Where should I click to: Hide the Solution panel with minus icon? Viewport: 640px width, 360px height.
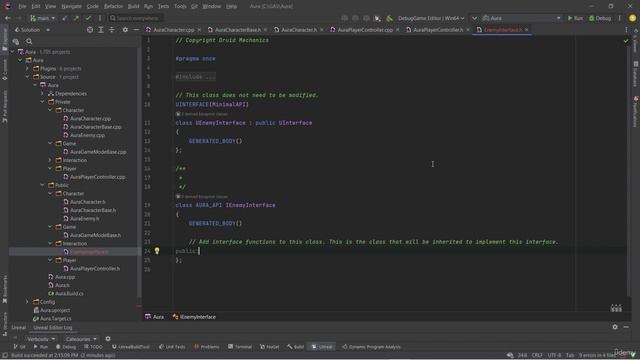(136, 30)
